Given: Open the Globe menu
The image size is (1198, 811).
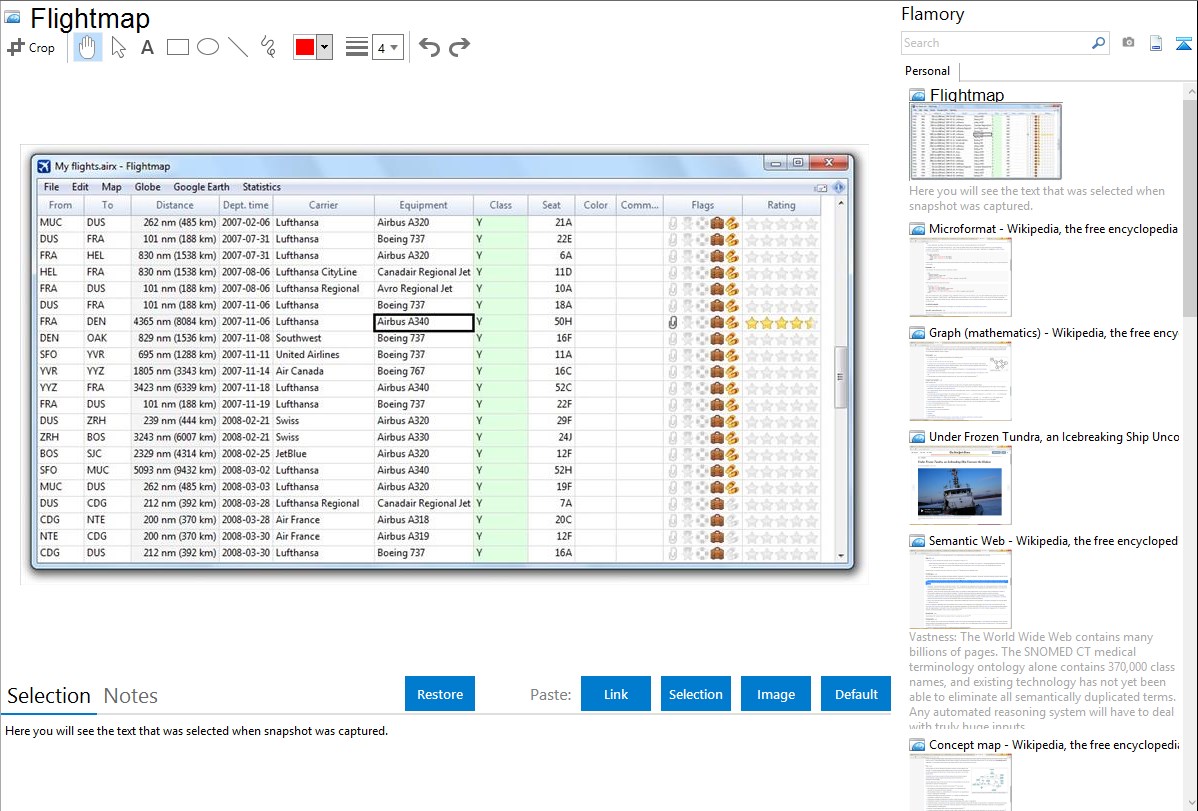Looking at the screenshot, I should [x=147, y=187].
